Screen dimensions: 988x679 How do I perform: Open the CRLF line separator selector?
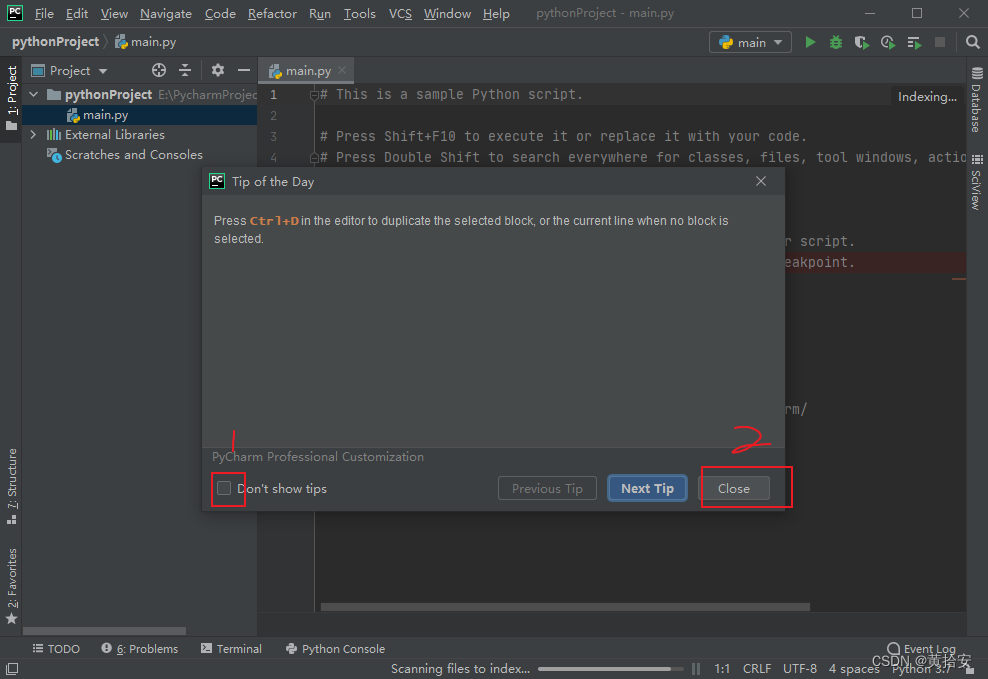tap(757, 668)
